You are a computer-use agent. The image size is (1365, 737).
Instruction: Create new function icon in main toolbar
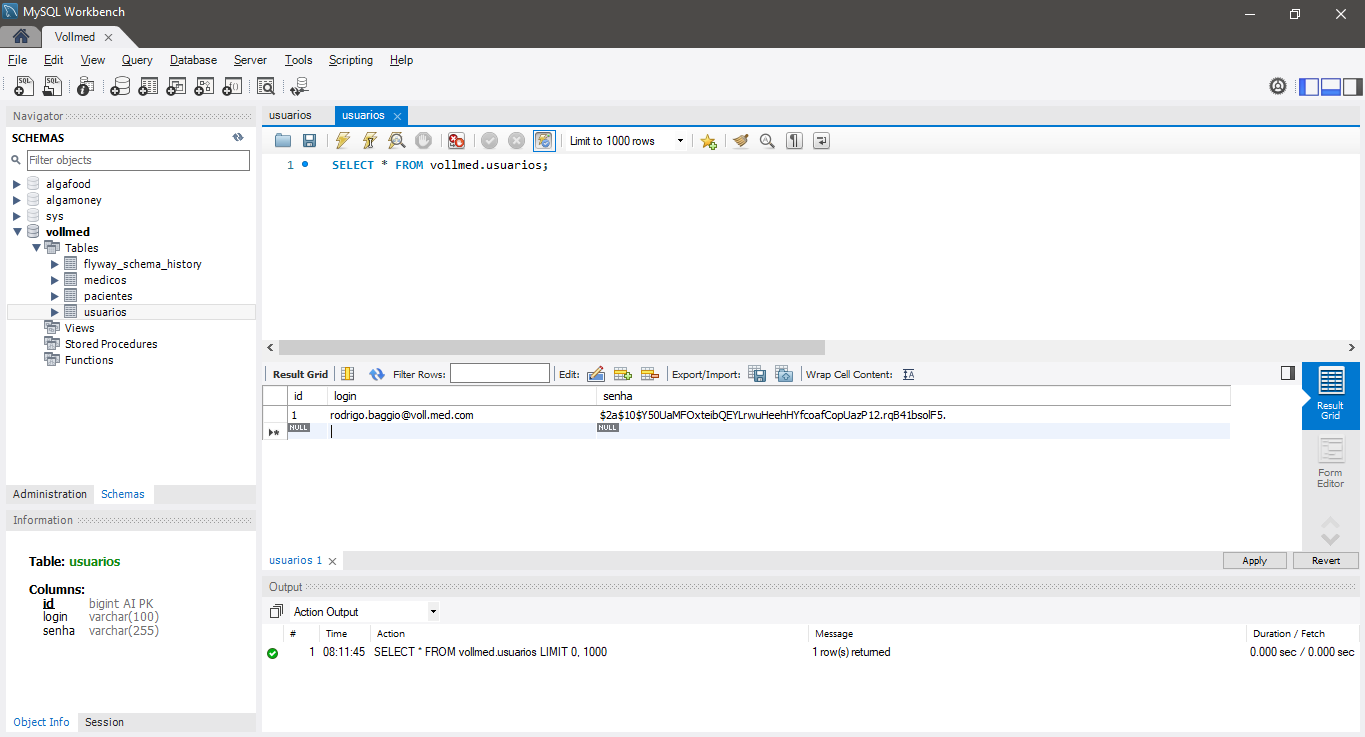pos(232,86)
